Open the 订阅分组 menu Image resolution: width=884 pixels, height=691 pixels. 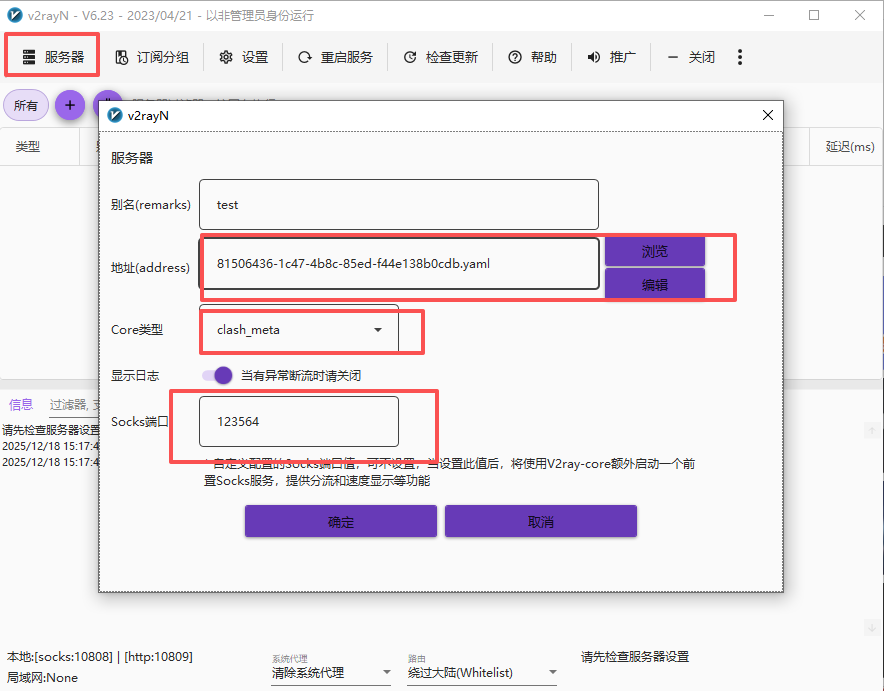[152, 57]
